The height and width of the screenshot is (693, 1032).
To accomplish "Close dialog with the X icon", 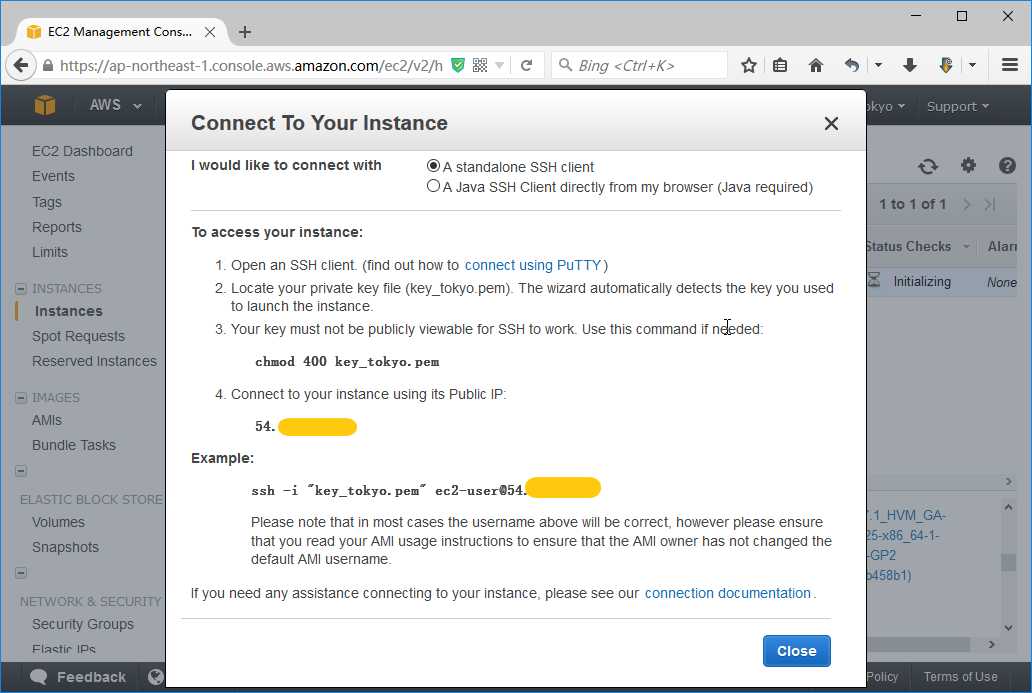I will 831,123.
